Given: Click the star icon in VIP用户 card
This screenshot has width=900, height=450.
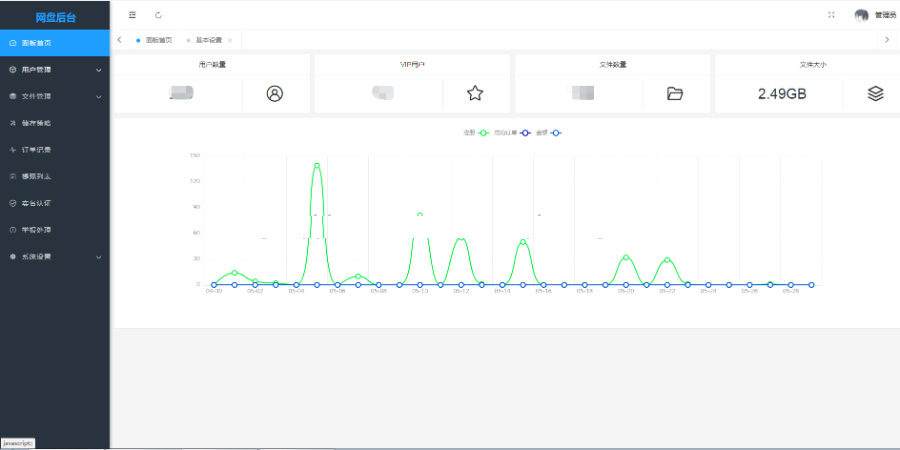Looking at the screenshot, I should click(x=475, y=93).
